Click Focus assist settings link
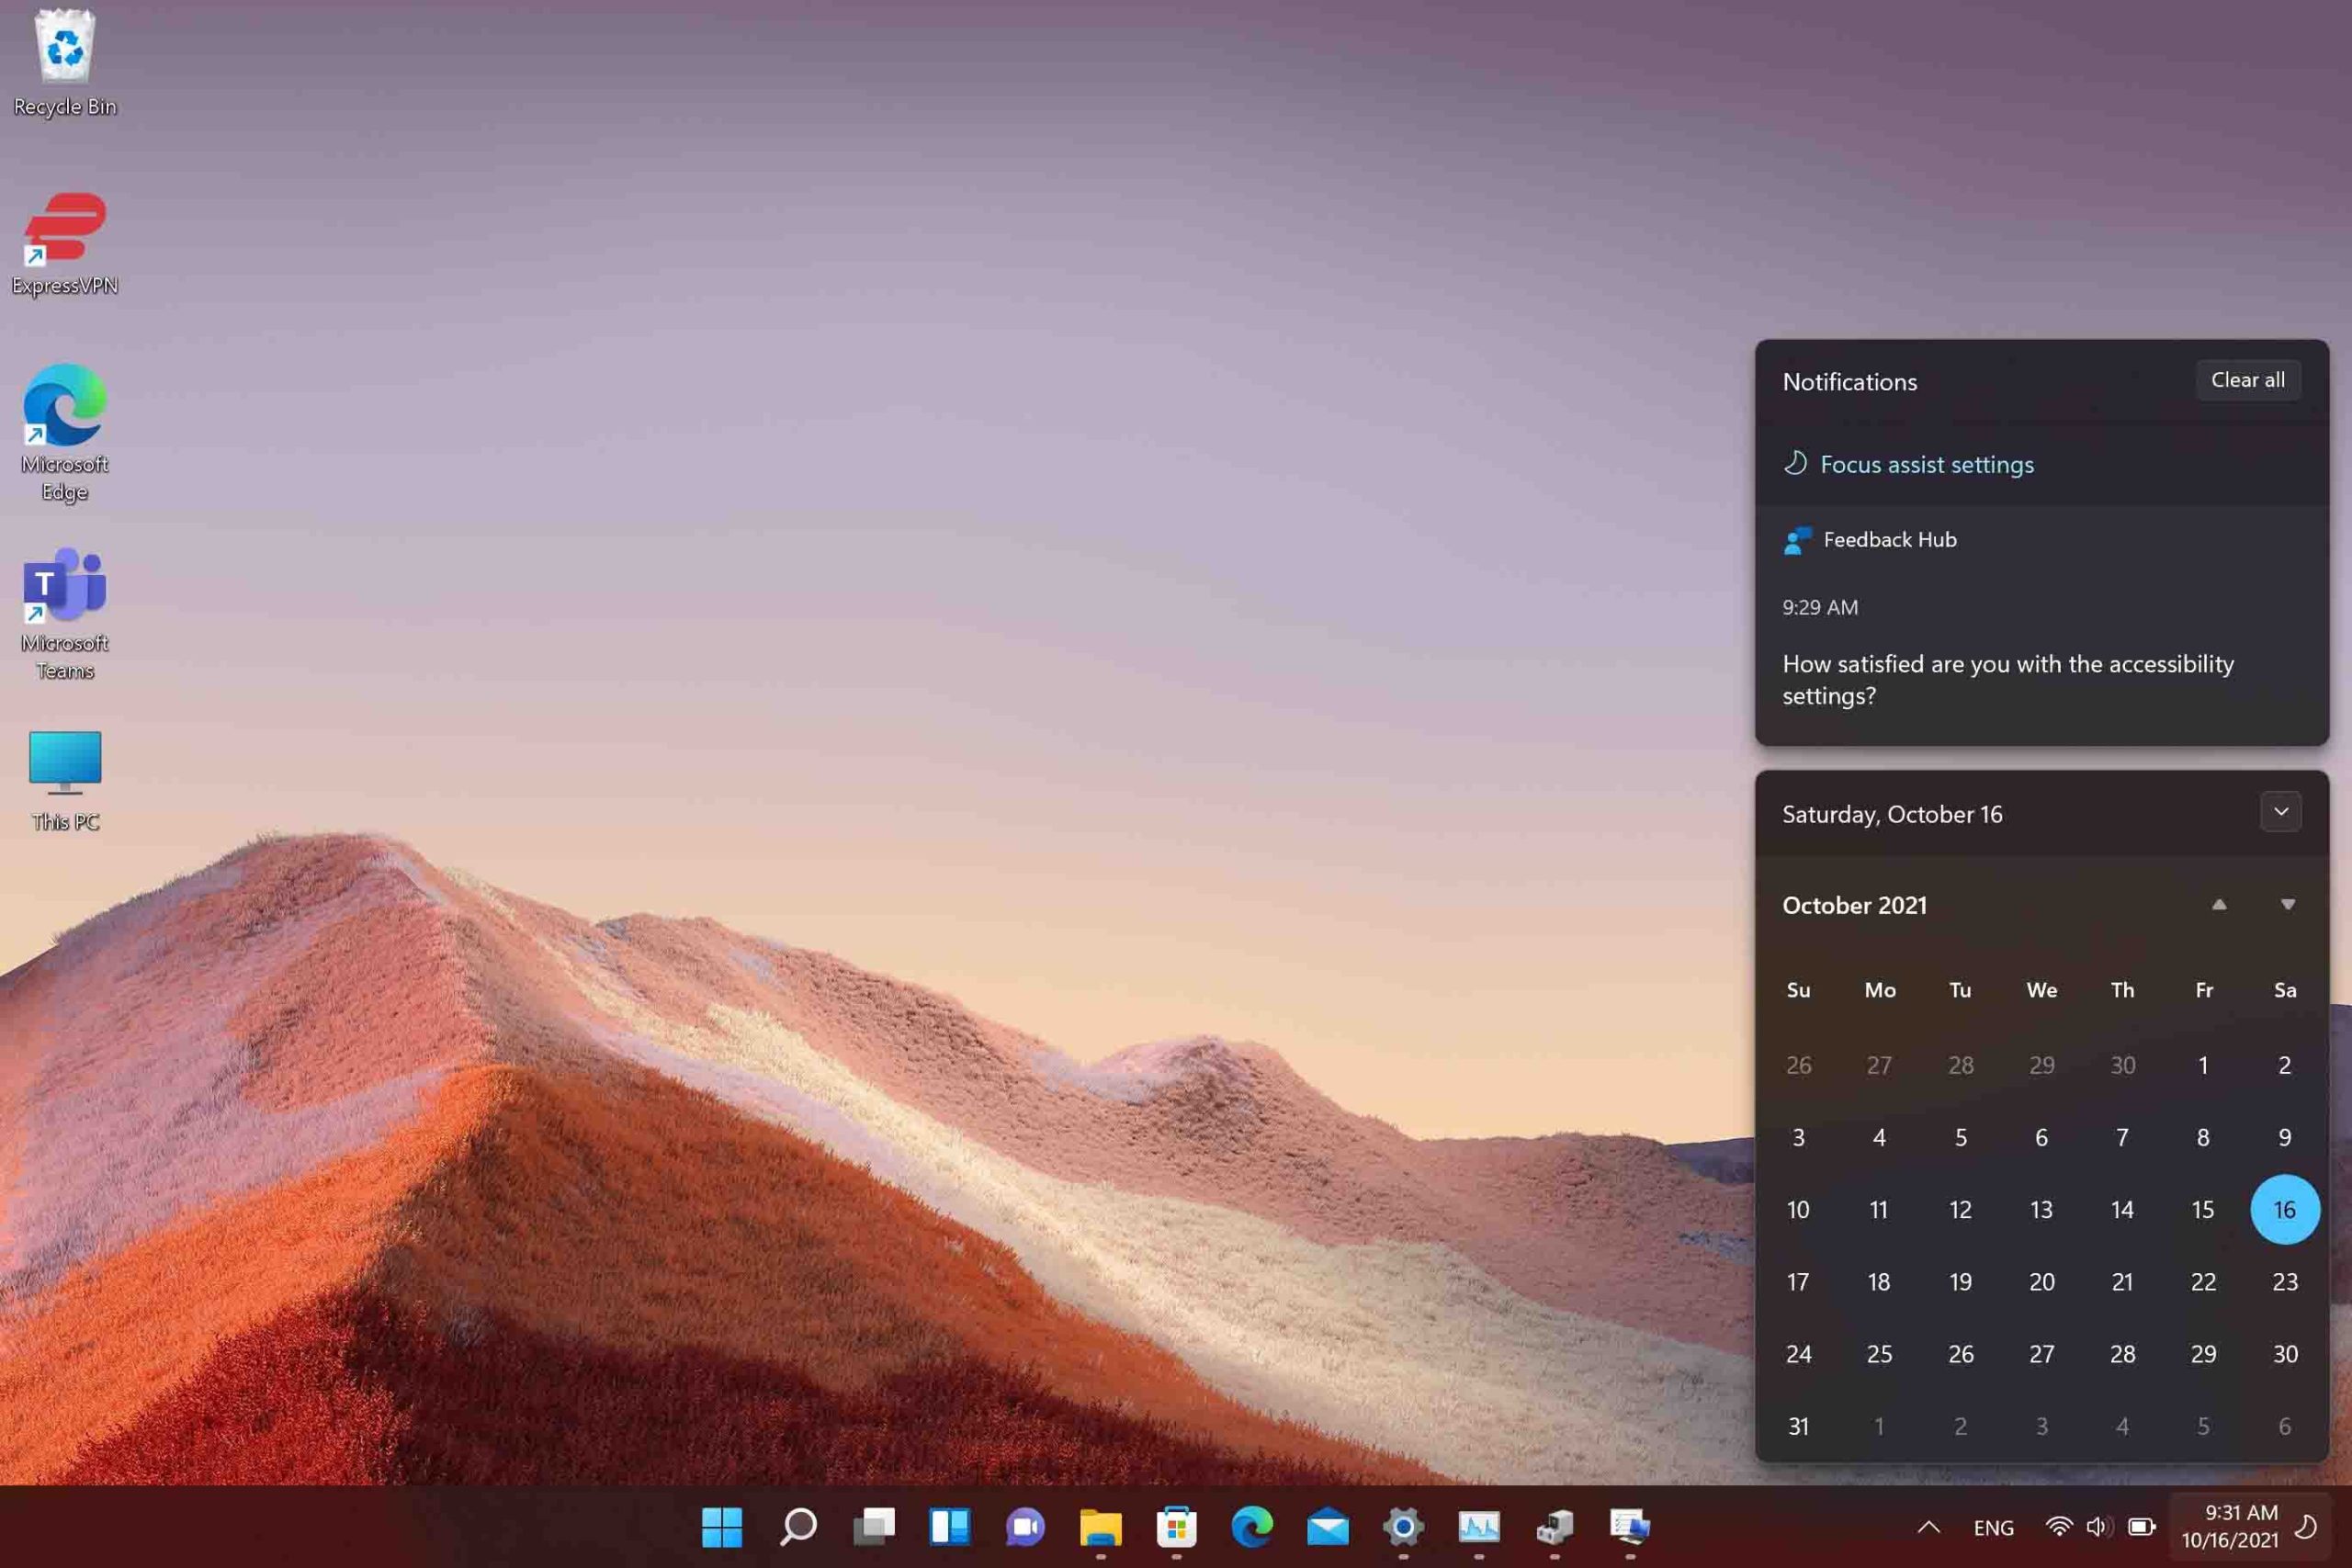The image size is (2352, 1568). (1925, 464)
